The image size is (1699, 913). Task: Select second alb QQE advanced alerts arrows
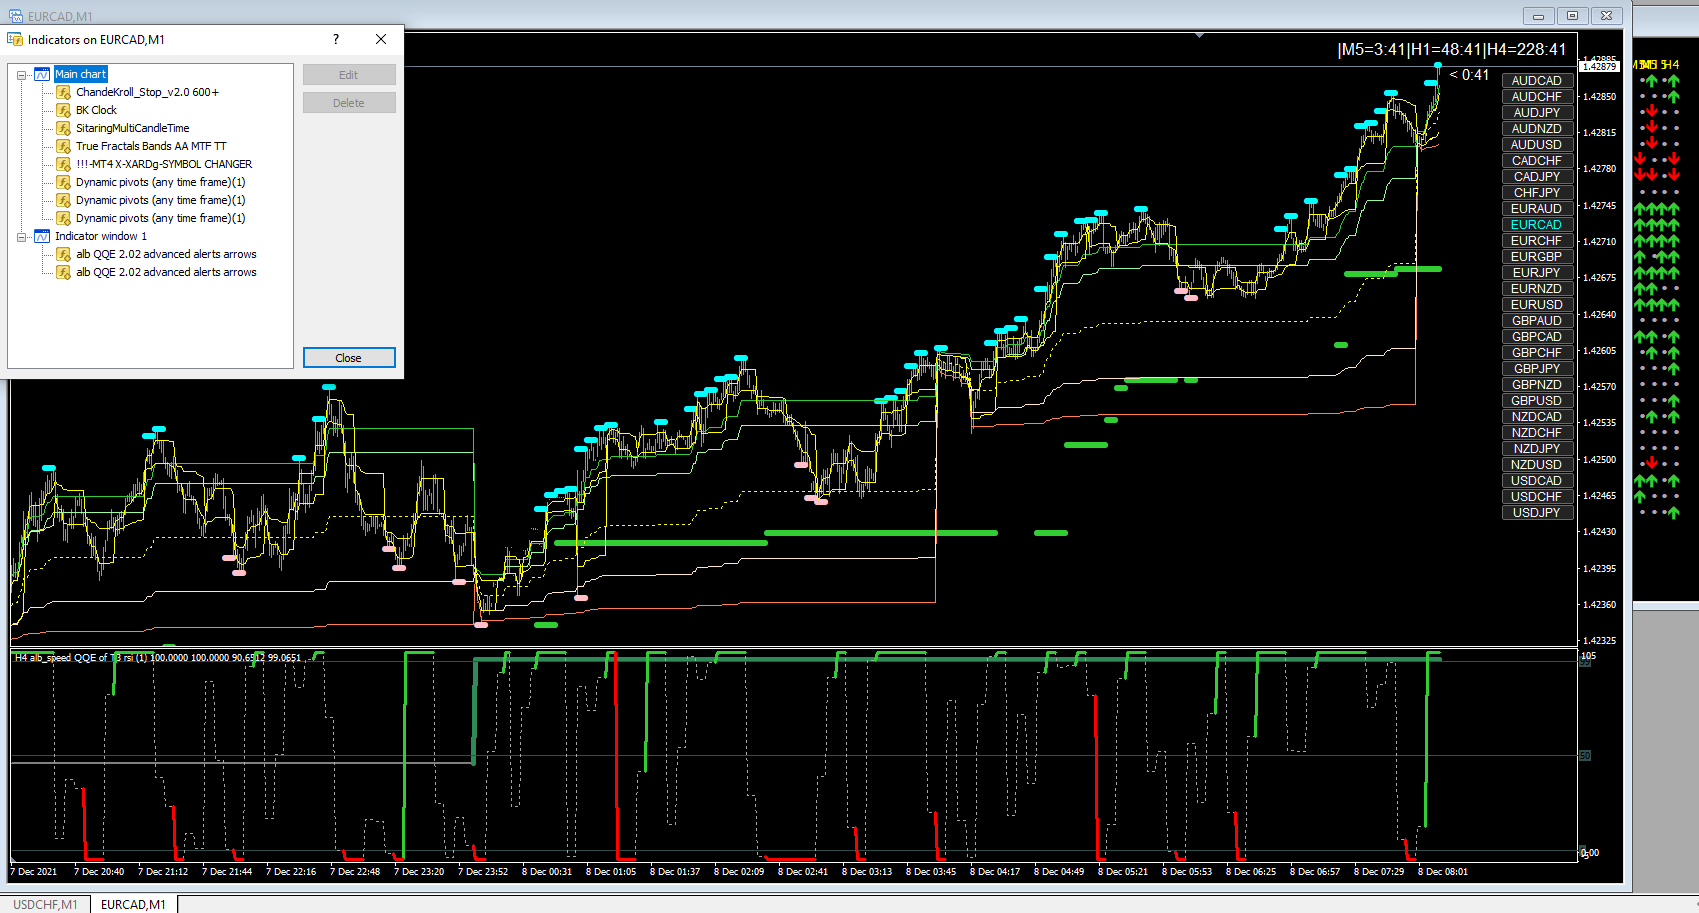click(166, 272)
